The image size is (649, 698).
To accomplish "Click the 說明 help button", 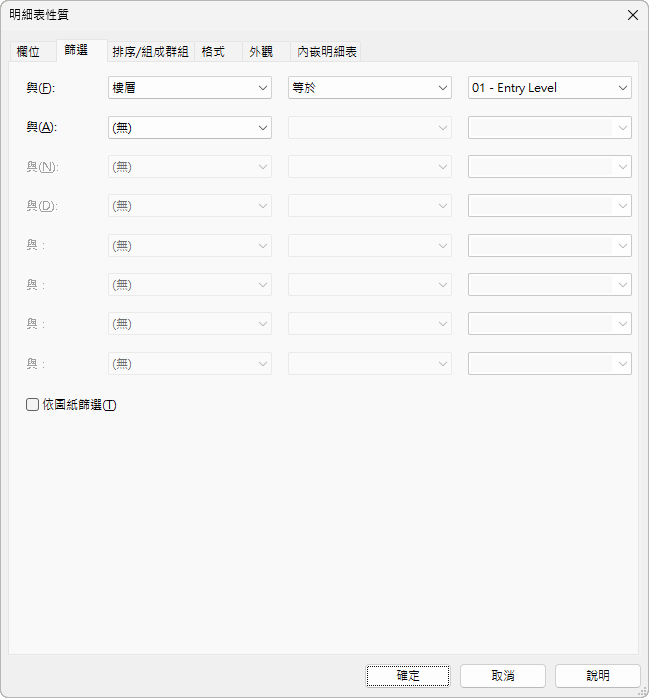I will pyautogui.click(x=598, y=676).
